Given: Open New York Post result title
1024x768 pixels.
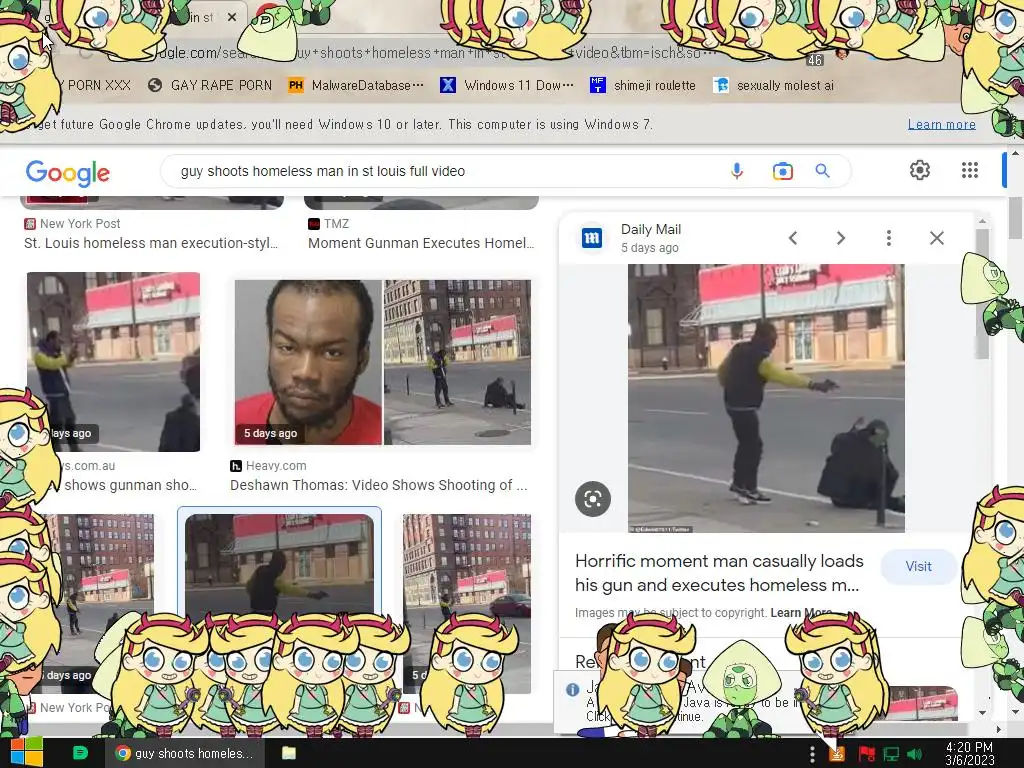Looking at the screenshot, I should click(x=151, y=243).
